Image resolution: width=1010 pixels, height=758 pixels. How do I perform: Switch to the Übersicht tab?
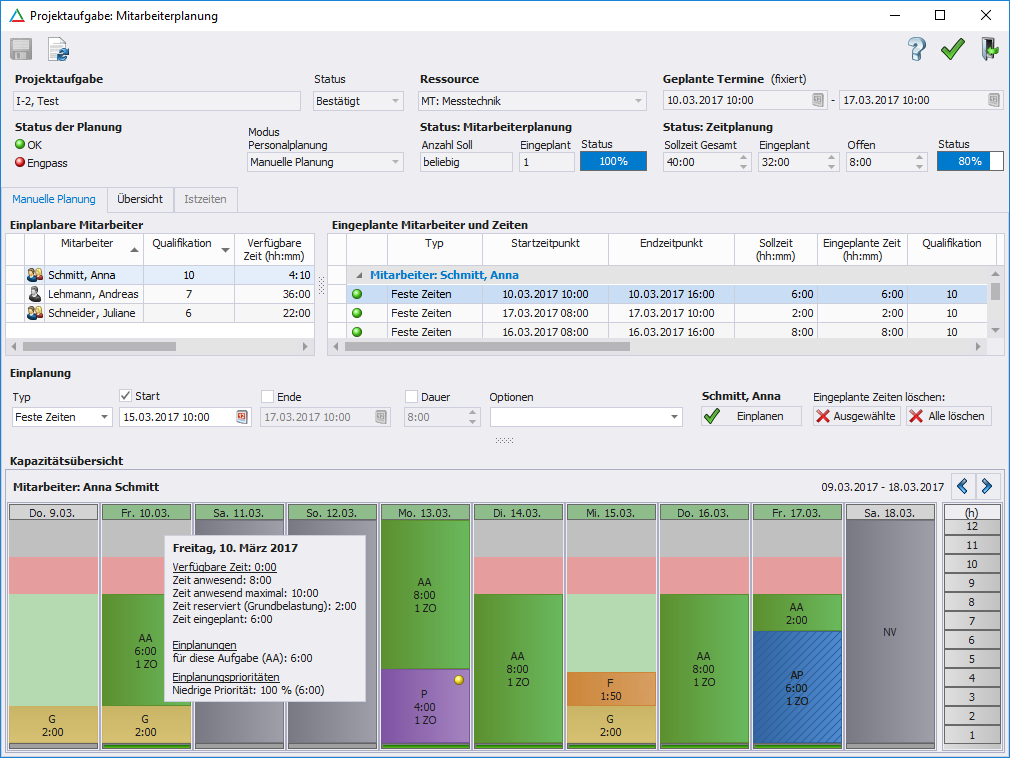point(140,199)
